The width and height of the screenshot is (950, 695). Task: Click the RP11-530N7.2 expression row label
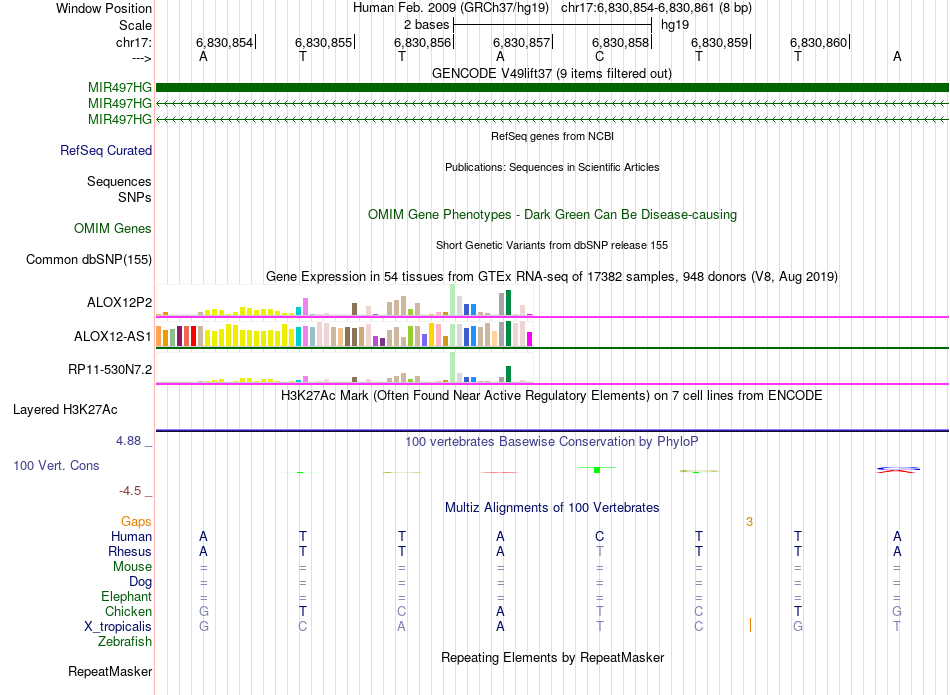click(110, 370)
